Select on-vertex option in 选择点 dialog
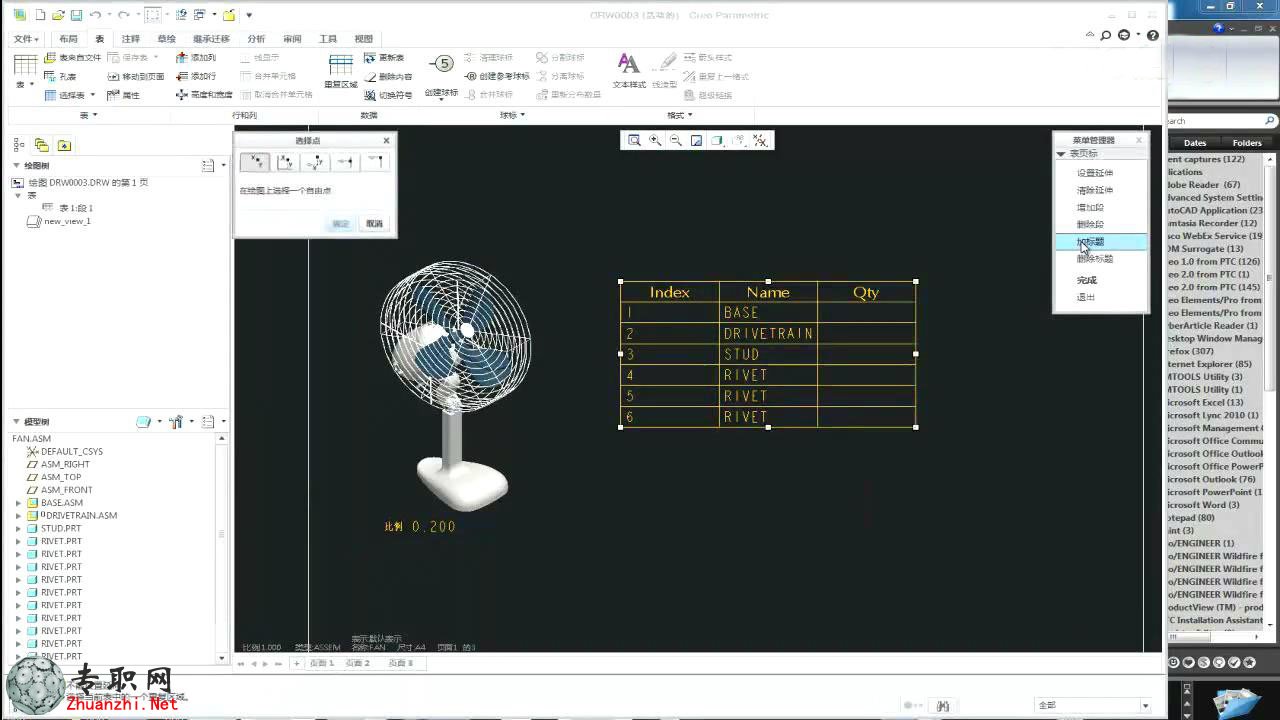This screenshot has width=1280, height=720. (376, 162)
